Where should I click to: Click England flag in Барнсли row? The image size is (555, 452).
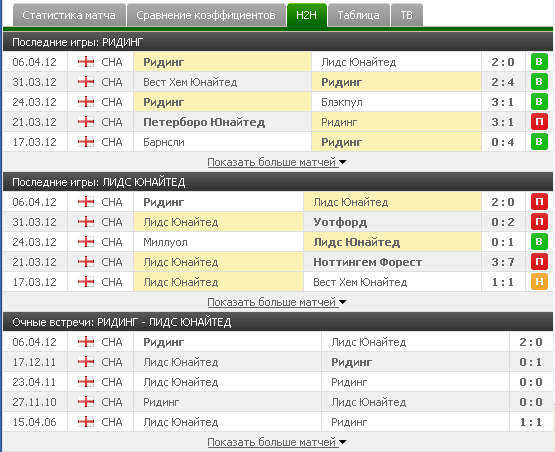tap(86, 142)
